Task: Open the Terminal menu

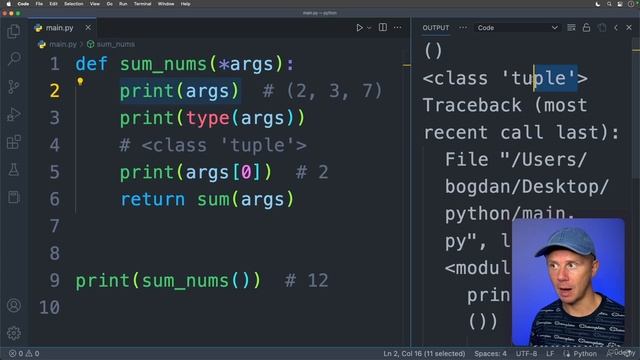Action: [x=142, y=4]
